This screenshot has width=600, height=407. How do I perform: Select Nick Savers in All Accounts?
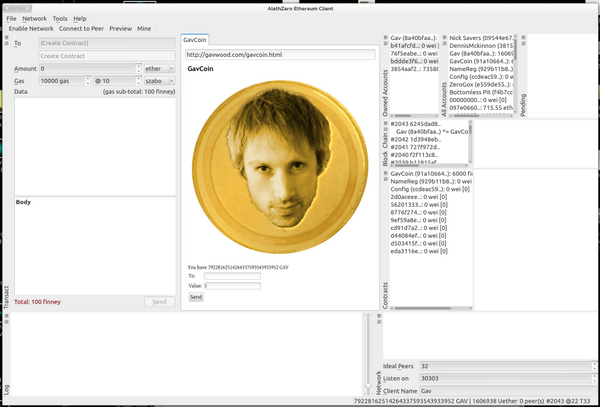pyautogui.click(x=481, y=38)
